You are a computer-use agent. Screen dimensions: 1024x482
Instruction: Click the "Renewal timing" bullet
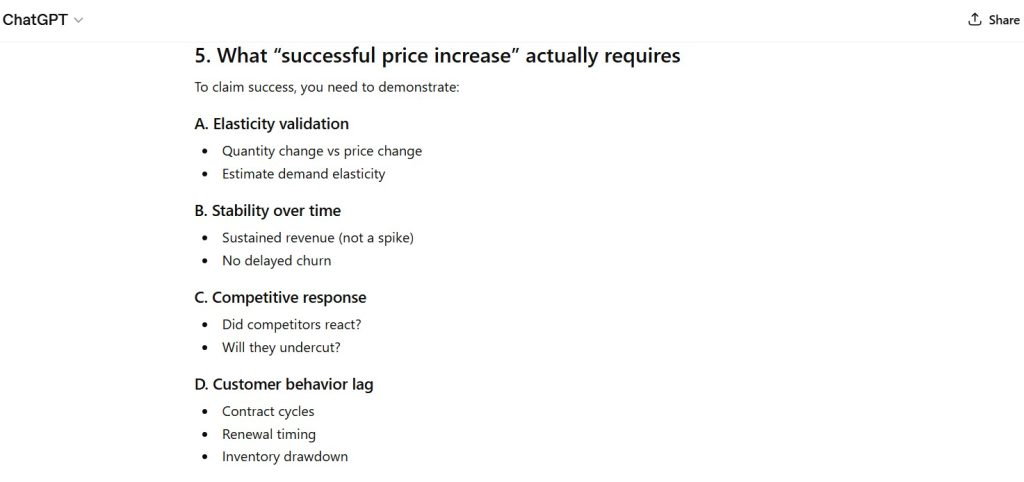(x=268, y=434)
